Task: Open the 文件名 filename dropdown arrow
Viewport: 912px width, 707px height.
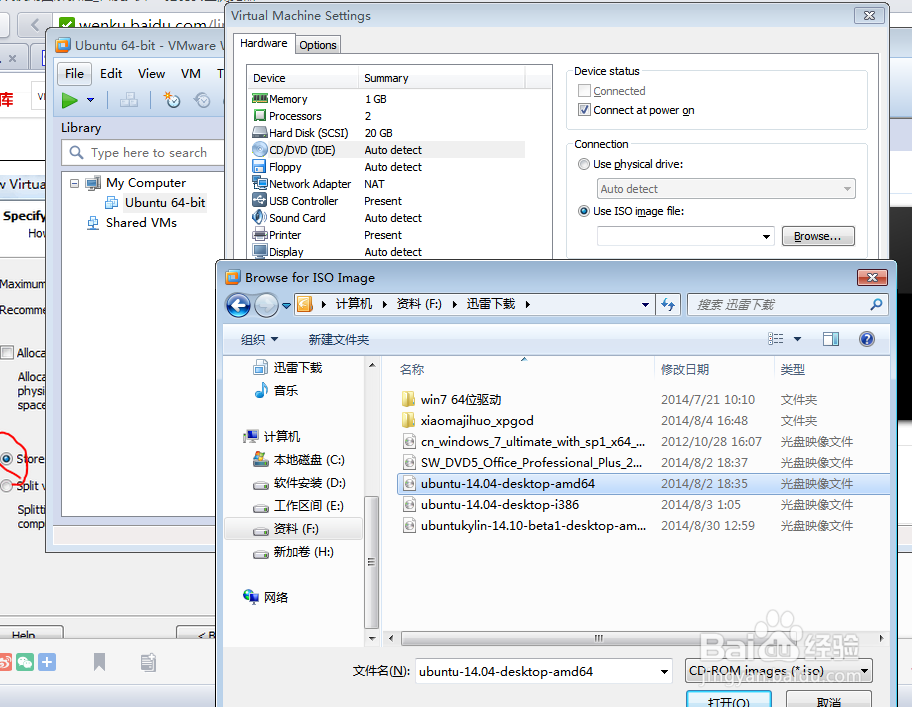Action: point(664,672)
